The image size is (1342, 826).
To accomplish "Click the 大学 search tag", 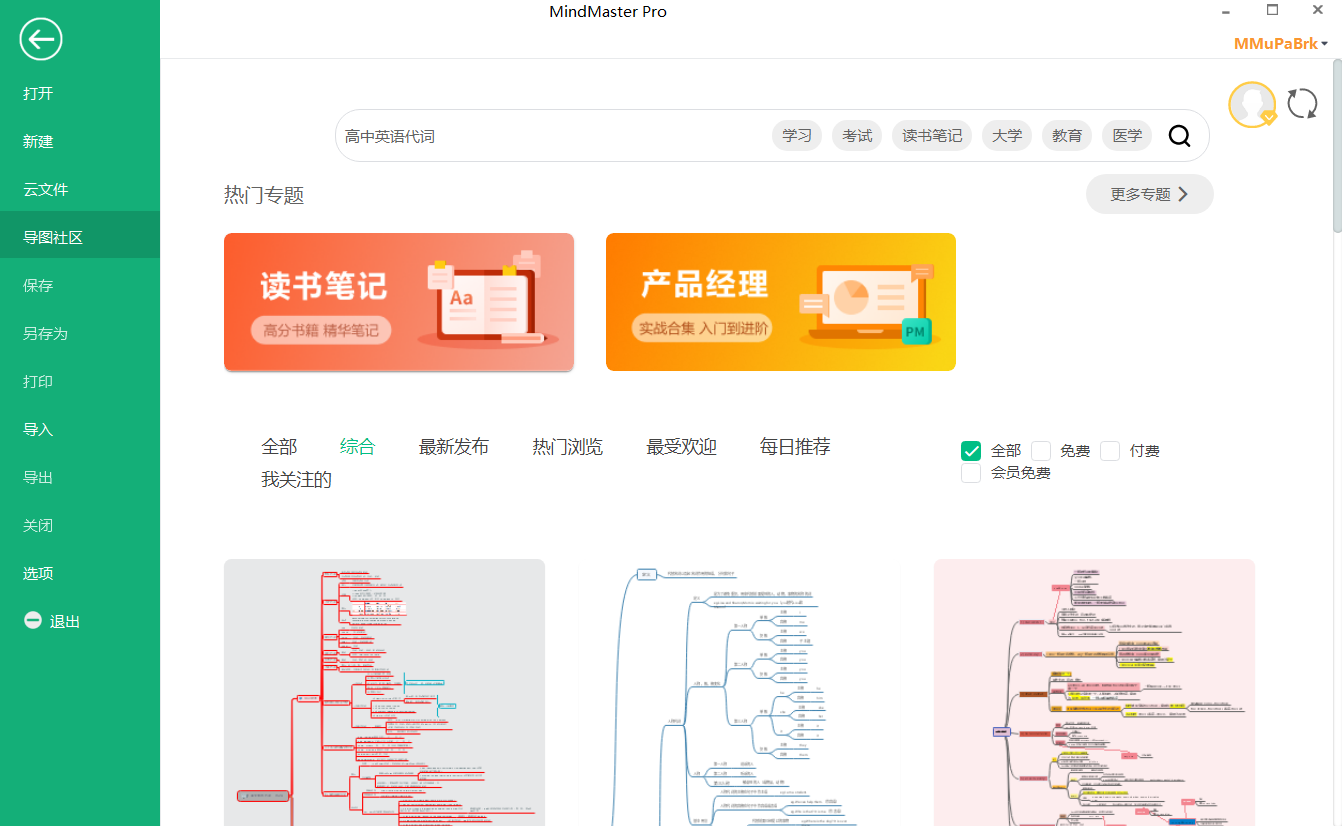I will (1007, 136).
